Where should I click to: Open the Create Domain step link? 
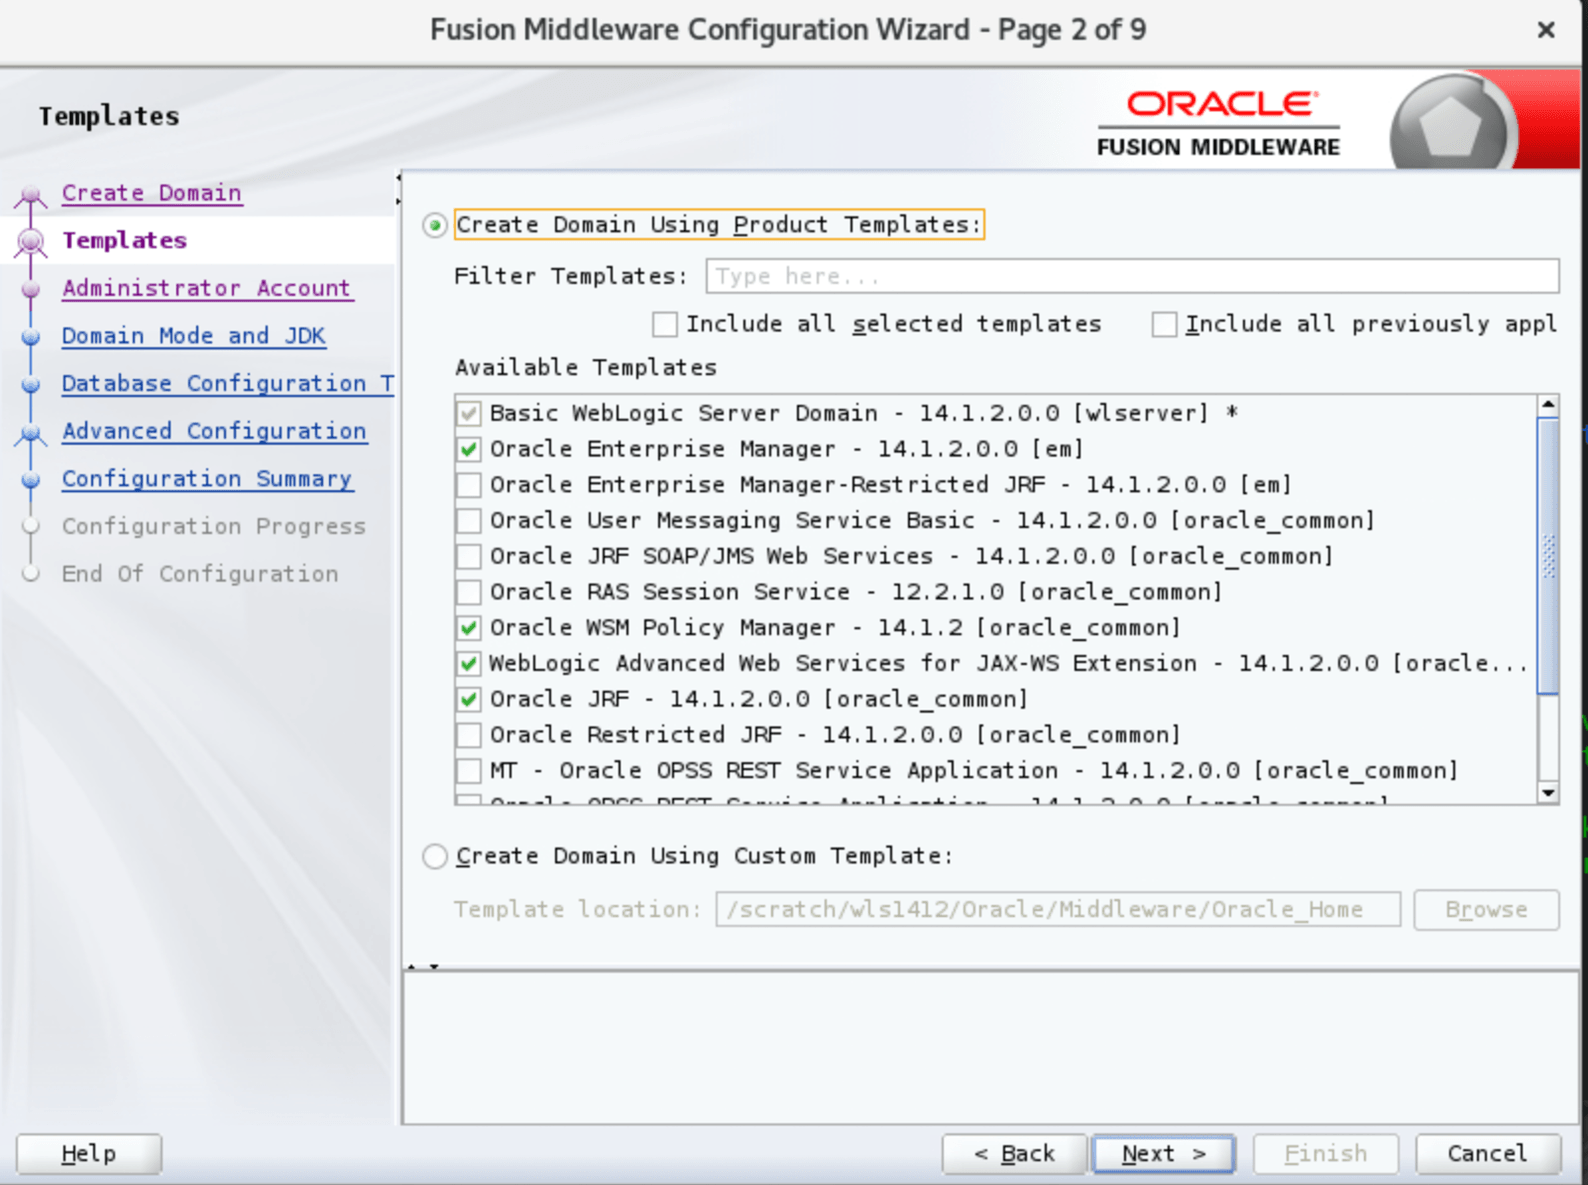(152, 193)
